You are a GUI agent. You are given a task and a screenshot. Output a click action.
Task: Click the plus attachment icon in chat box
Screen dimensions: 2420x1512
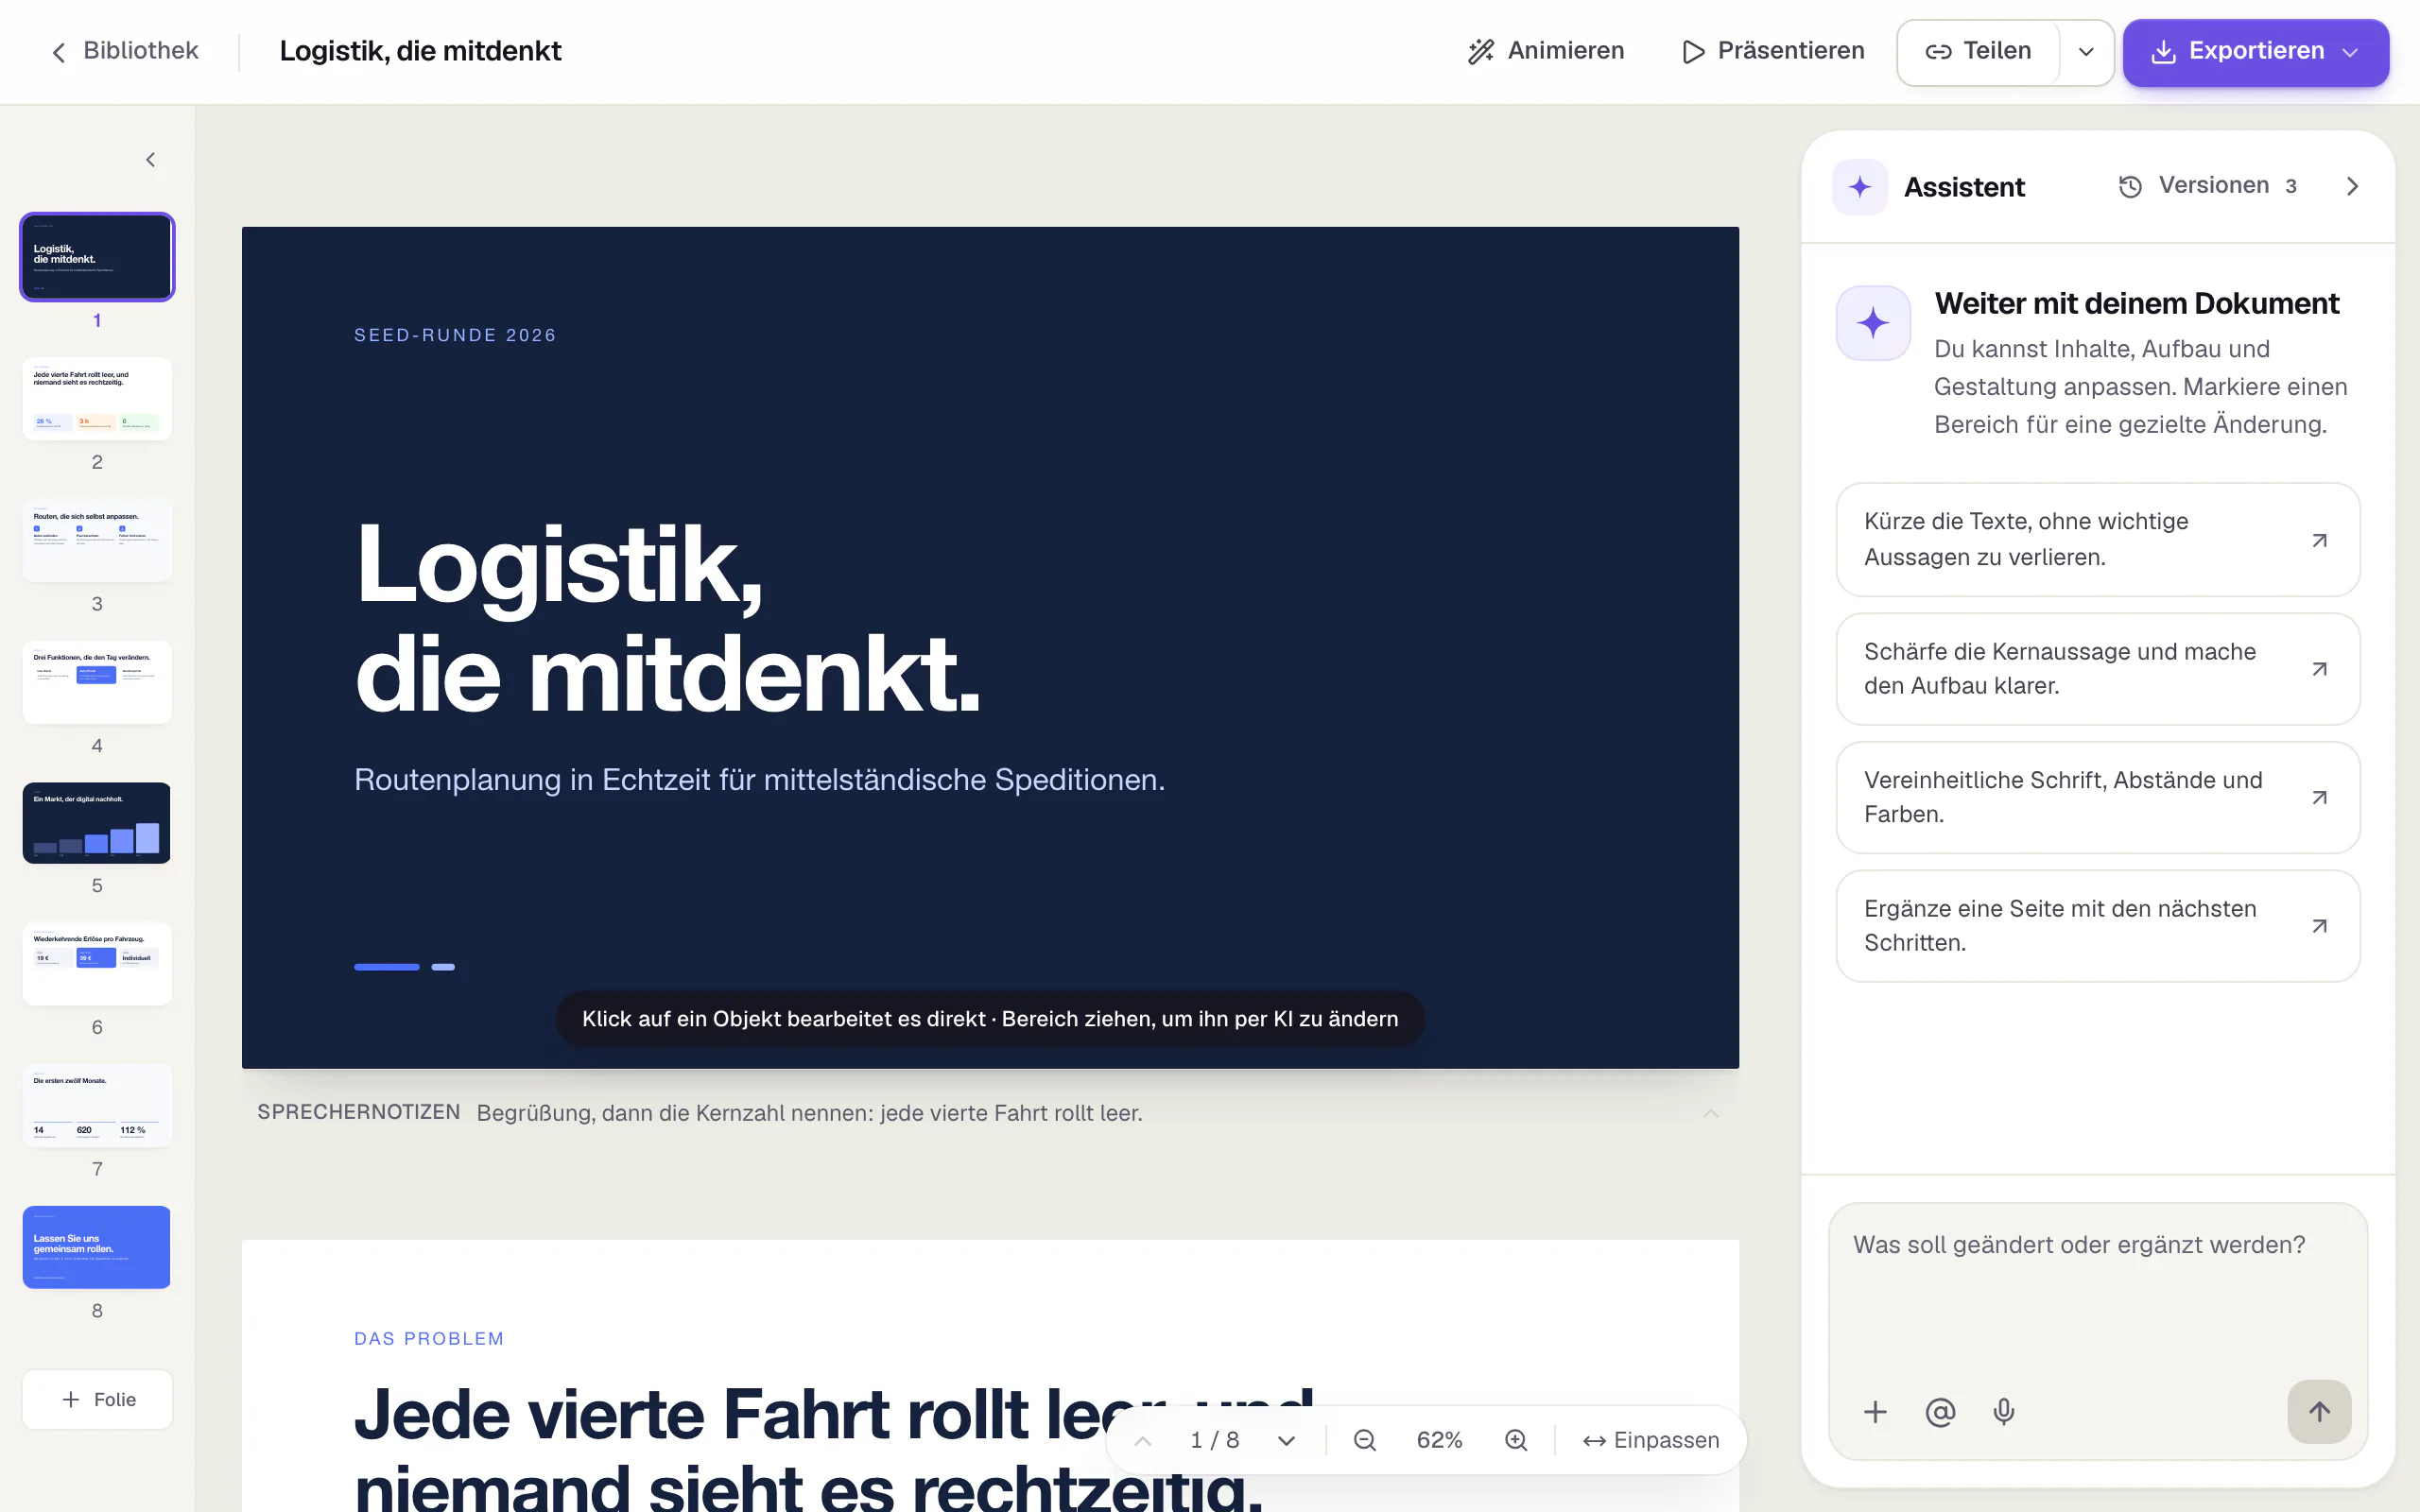[1875, 1412]
